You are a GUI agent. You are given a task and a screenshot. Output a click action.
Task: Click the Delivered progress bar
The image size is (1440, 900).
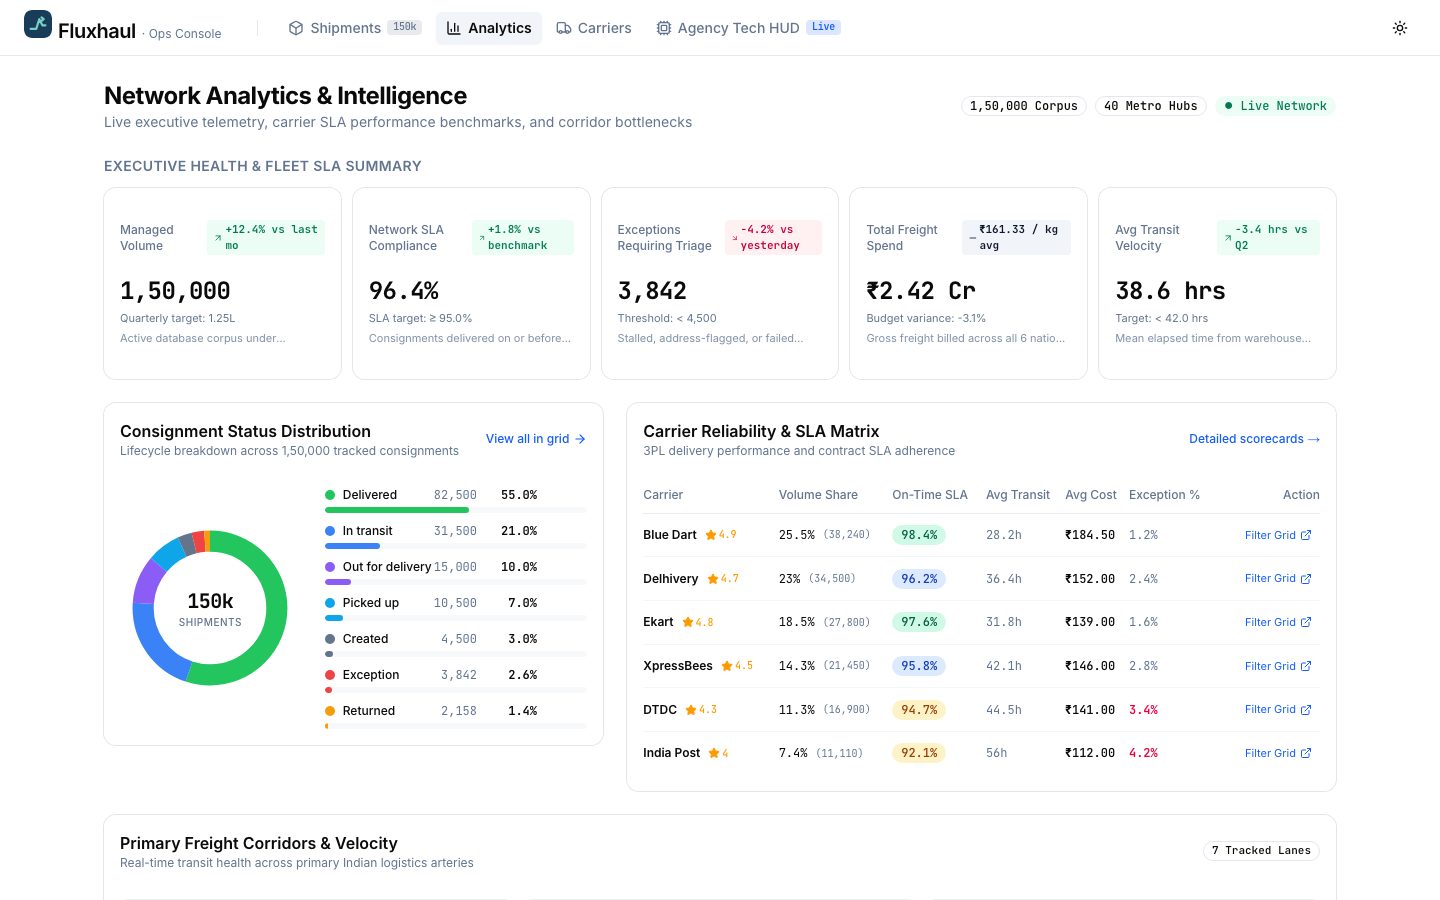click(x=456, y=510)
